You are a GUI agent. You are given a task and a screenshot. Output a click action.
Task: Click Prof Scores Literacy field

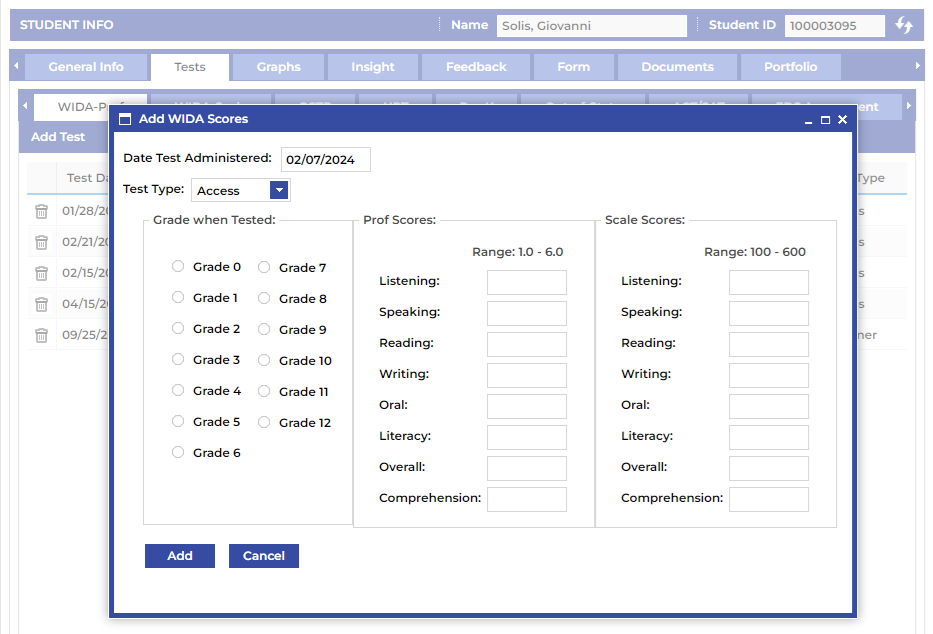(527, 437)
